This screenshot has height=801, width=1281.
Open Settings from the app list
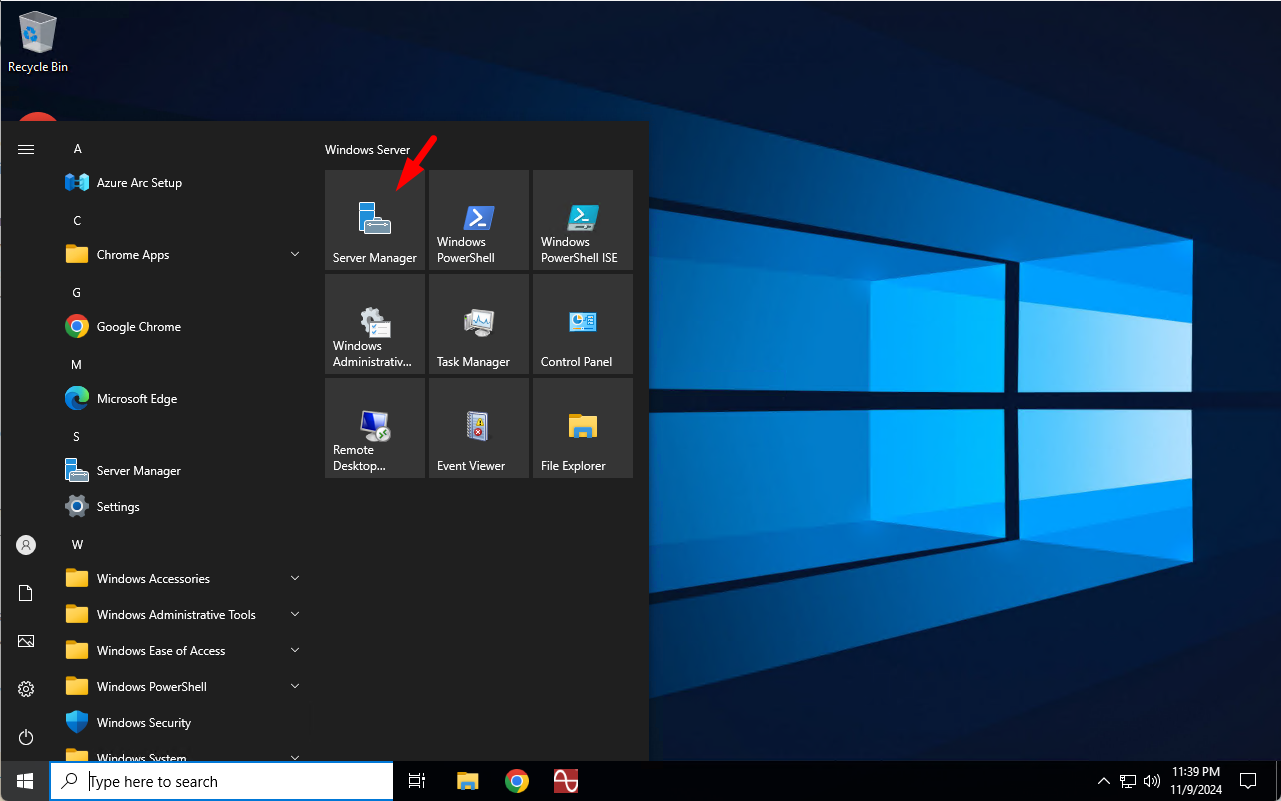coord(184,507)
